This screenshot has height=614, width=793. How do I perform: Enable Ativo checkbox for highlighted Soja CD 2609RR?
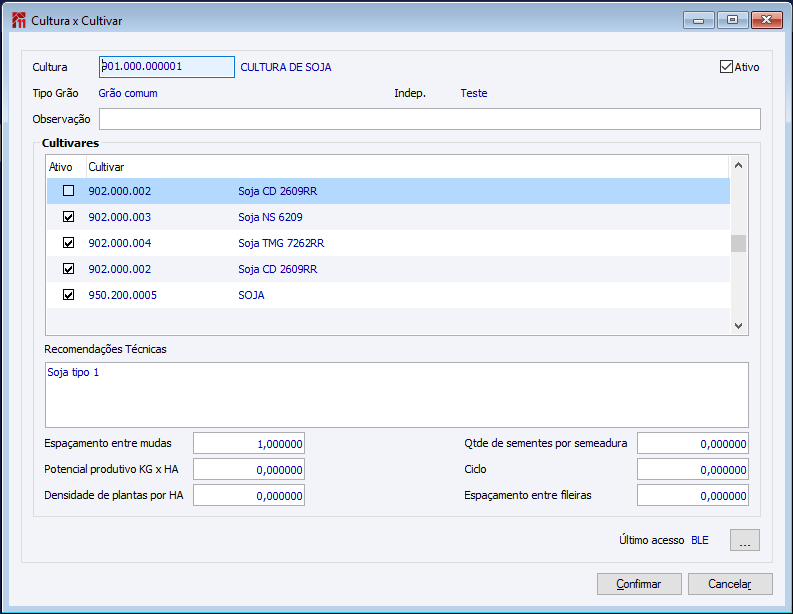pyautogui.click(x=69, y=191)
